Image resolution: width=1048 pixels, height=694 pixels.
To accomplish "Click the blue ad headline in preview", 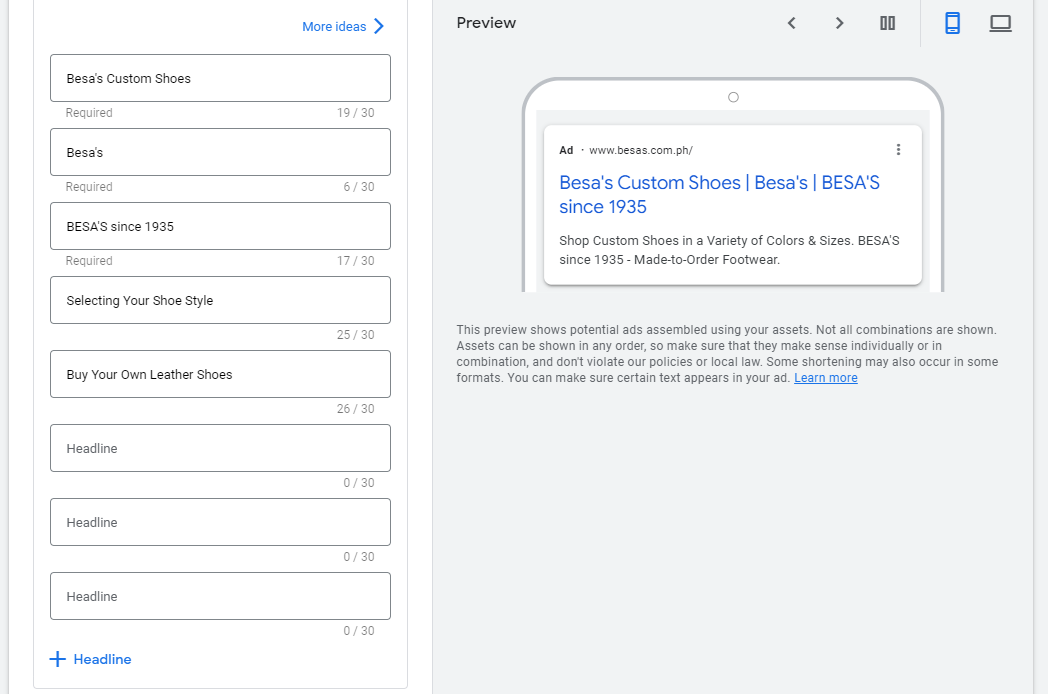I will click(719, 195).
